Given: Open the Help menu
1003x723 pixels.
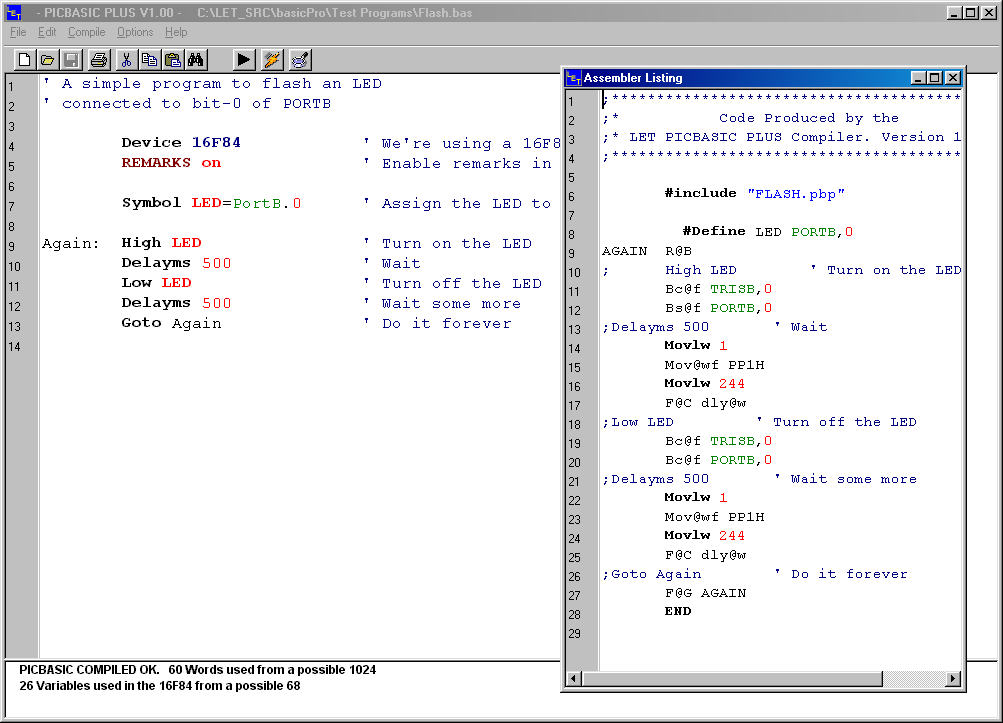Looking at the screenshot, I should pos(176,32).
